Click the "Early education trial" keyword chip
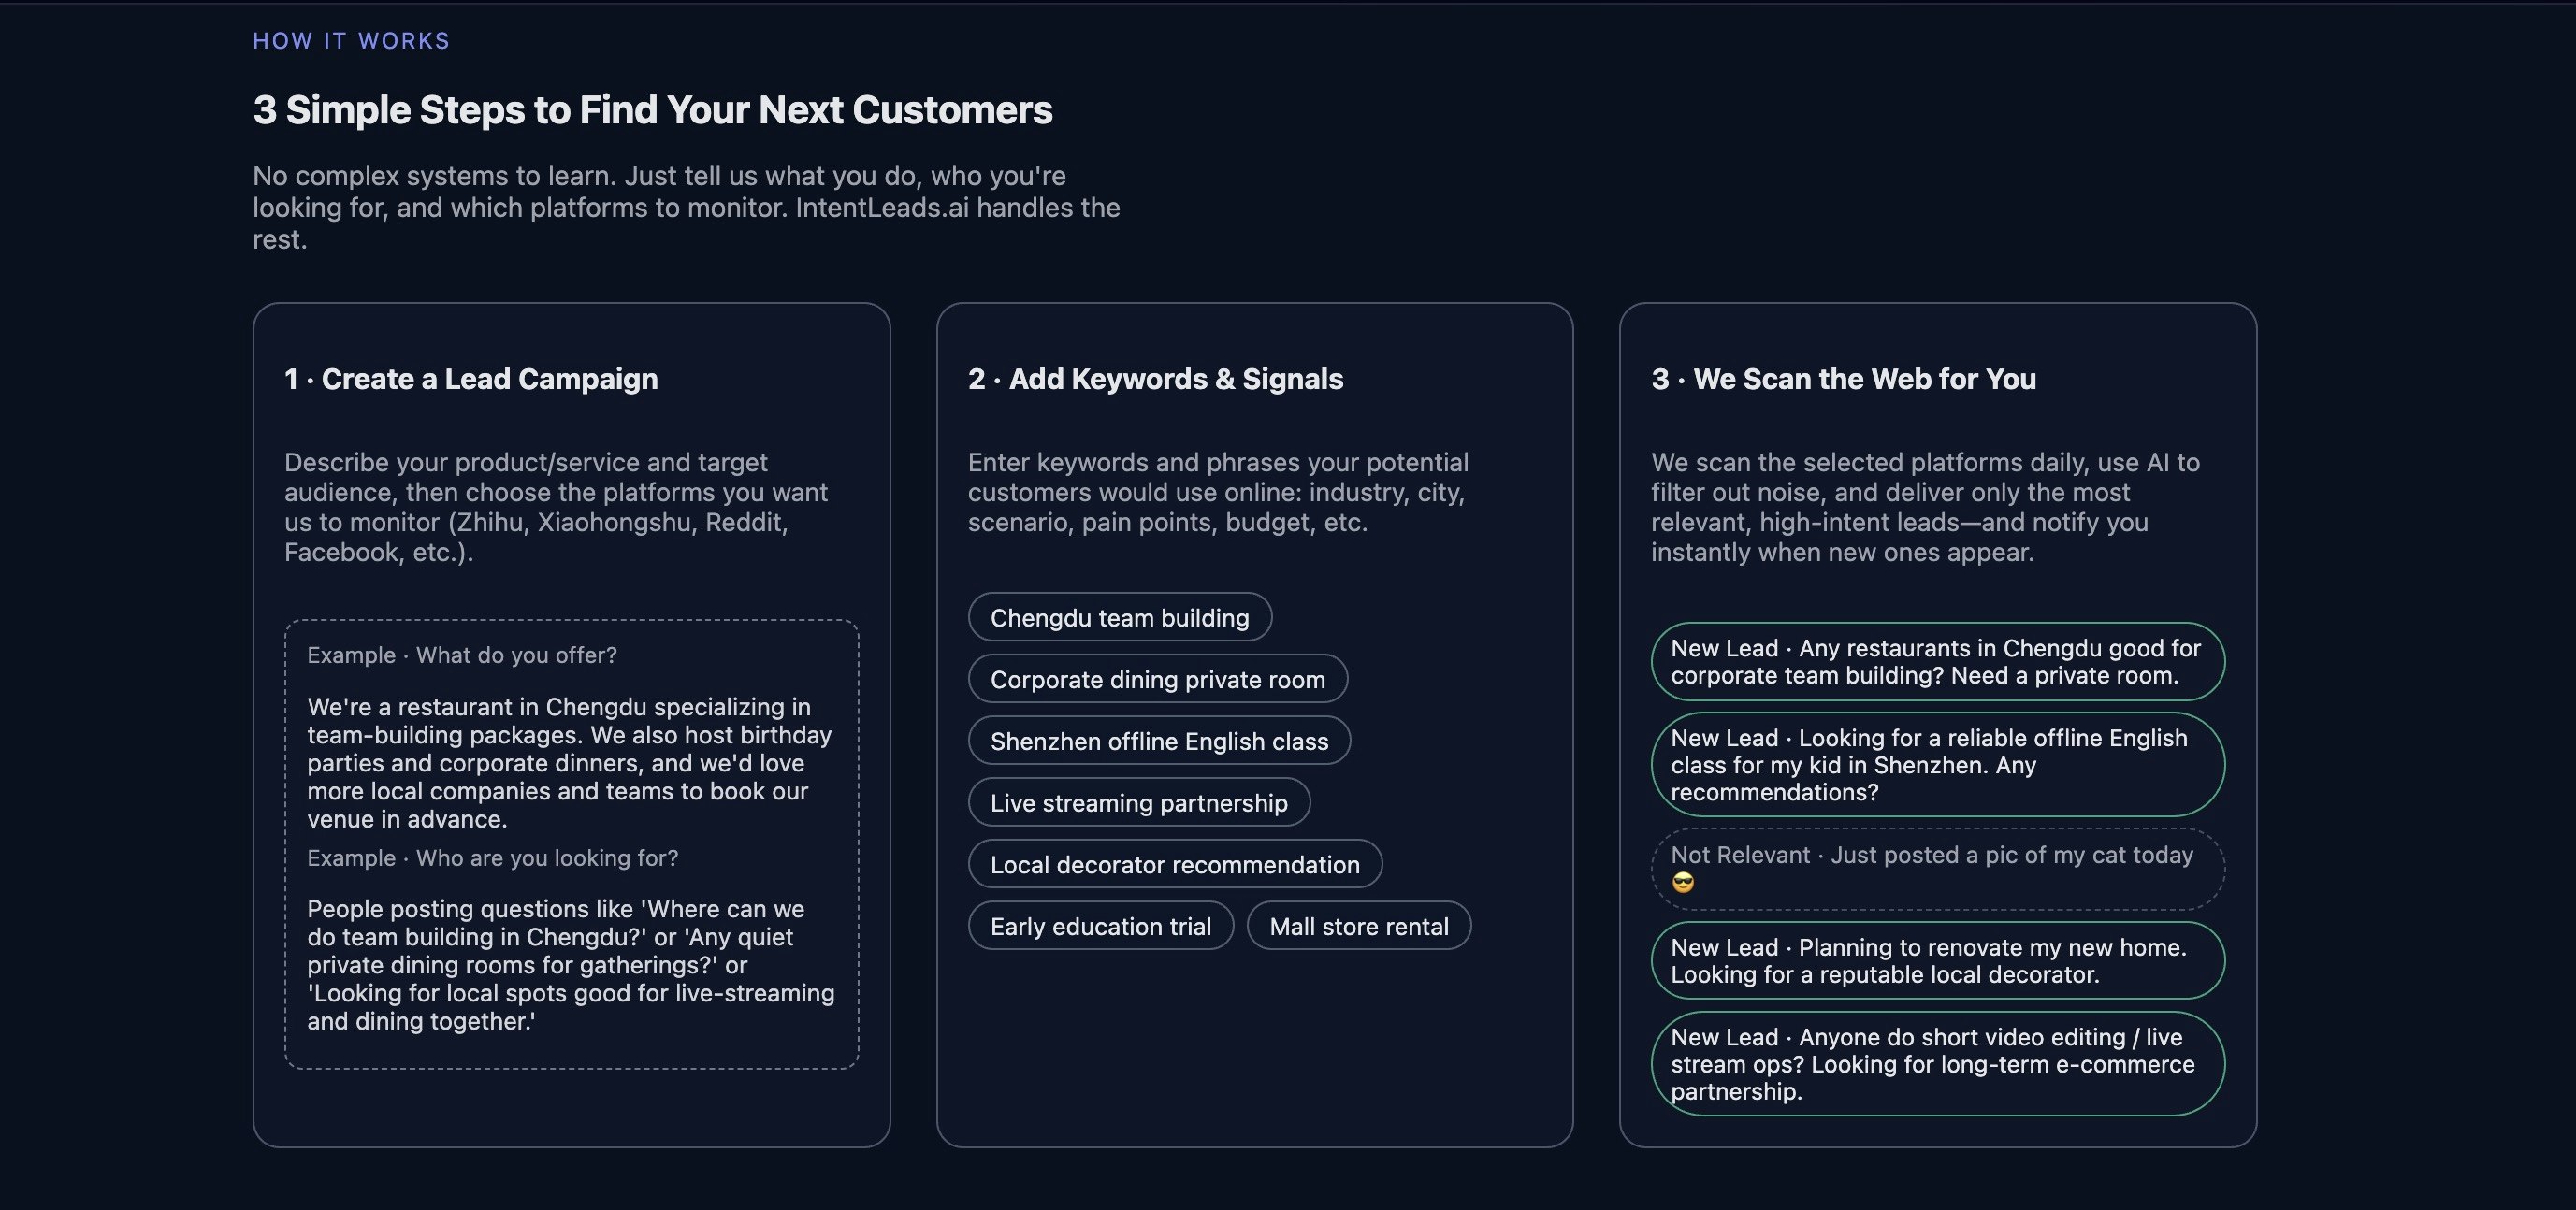The height and width of the screenshot is (1210, 2576). click(x=1100, y=926)
